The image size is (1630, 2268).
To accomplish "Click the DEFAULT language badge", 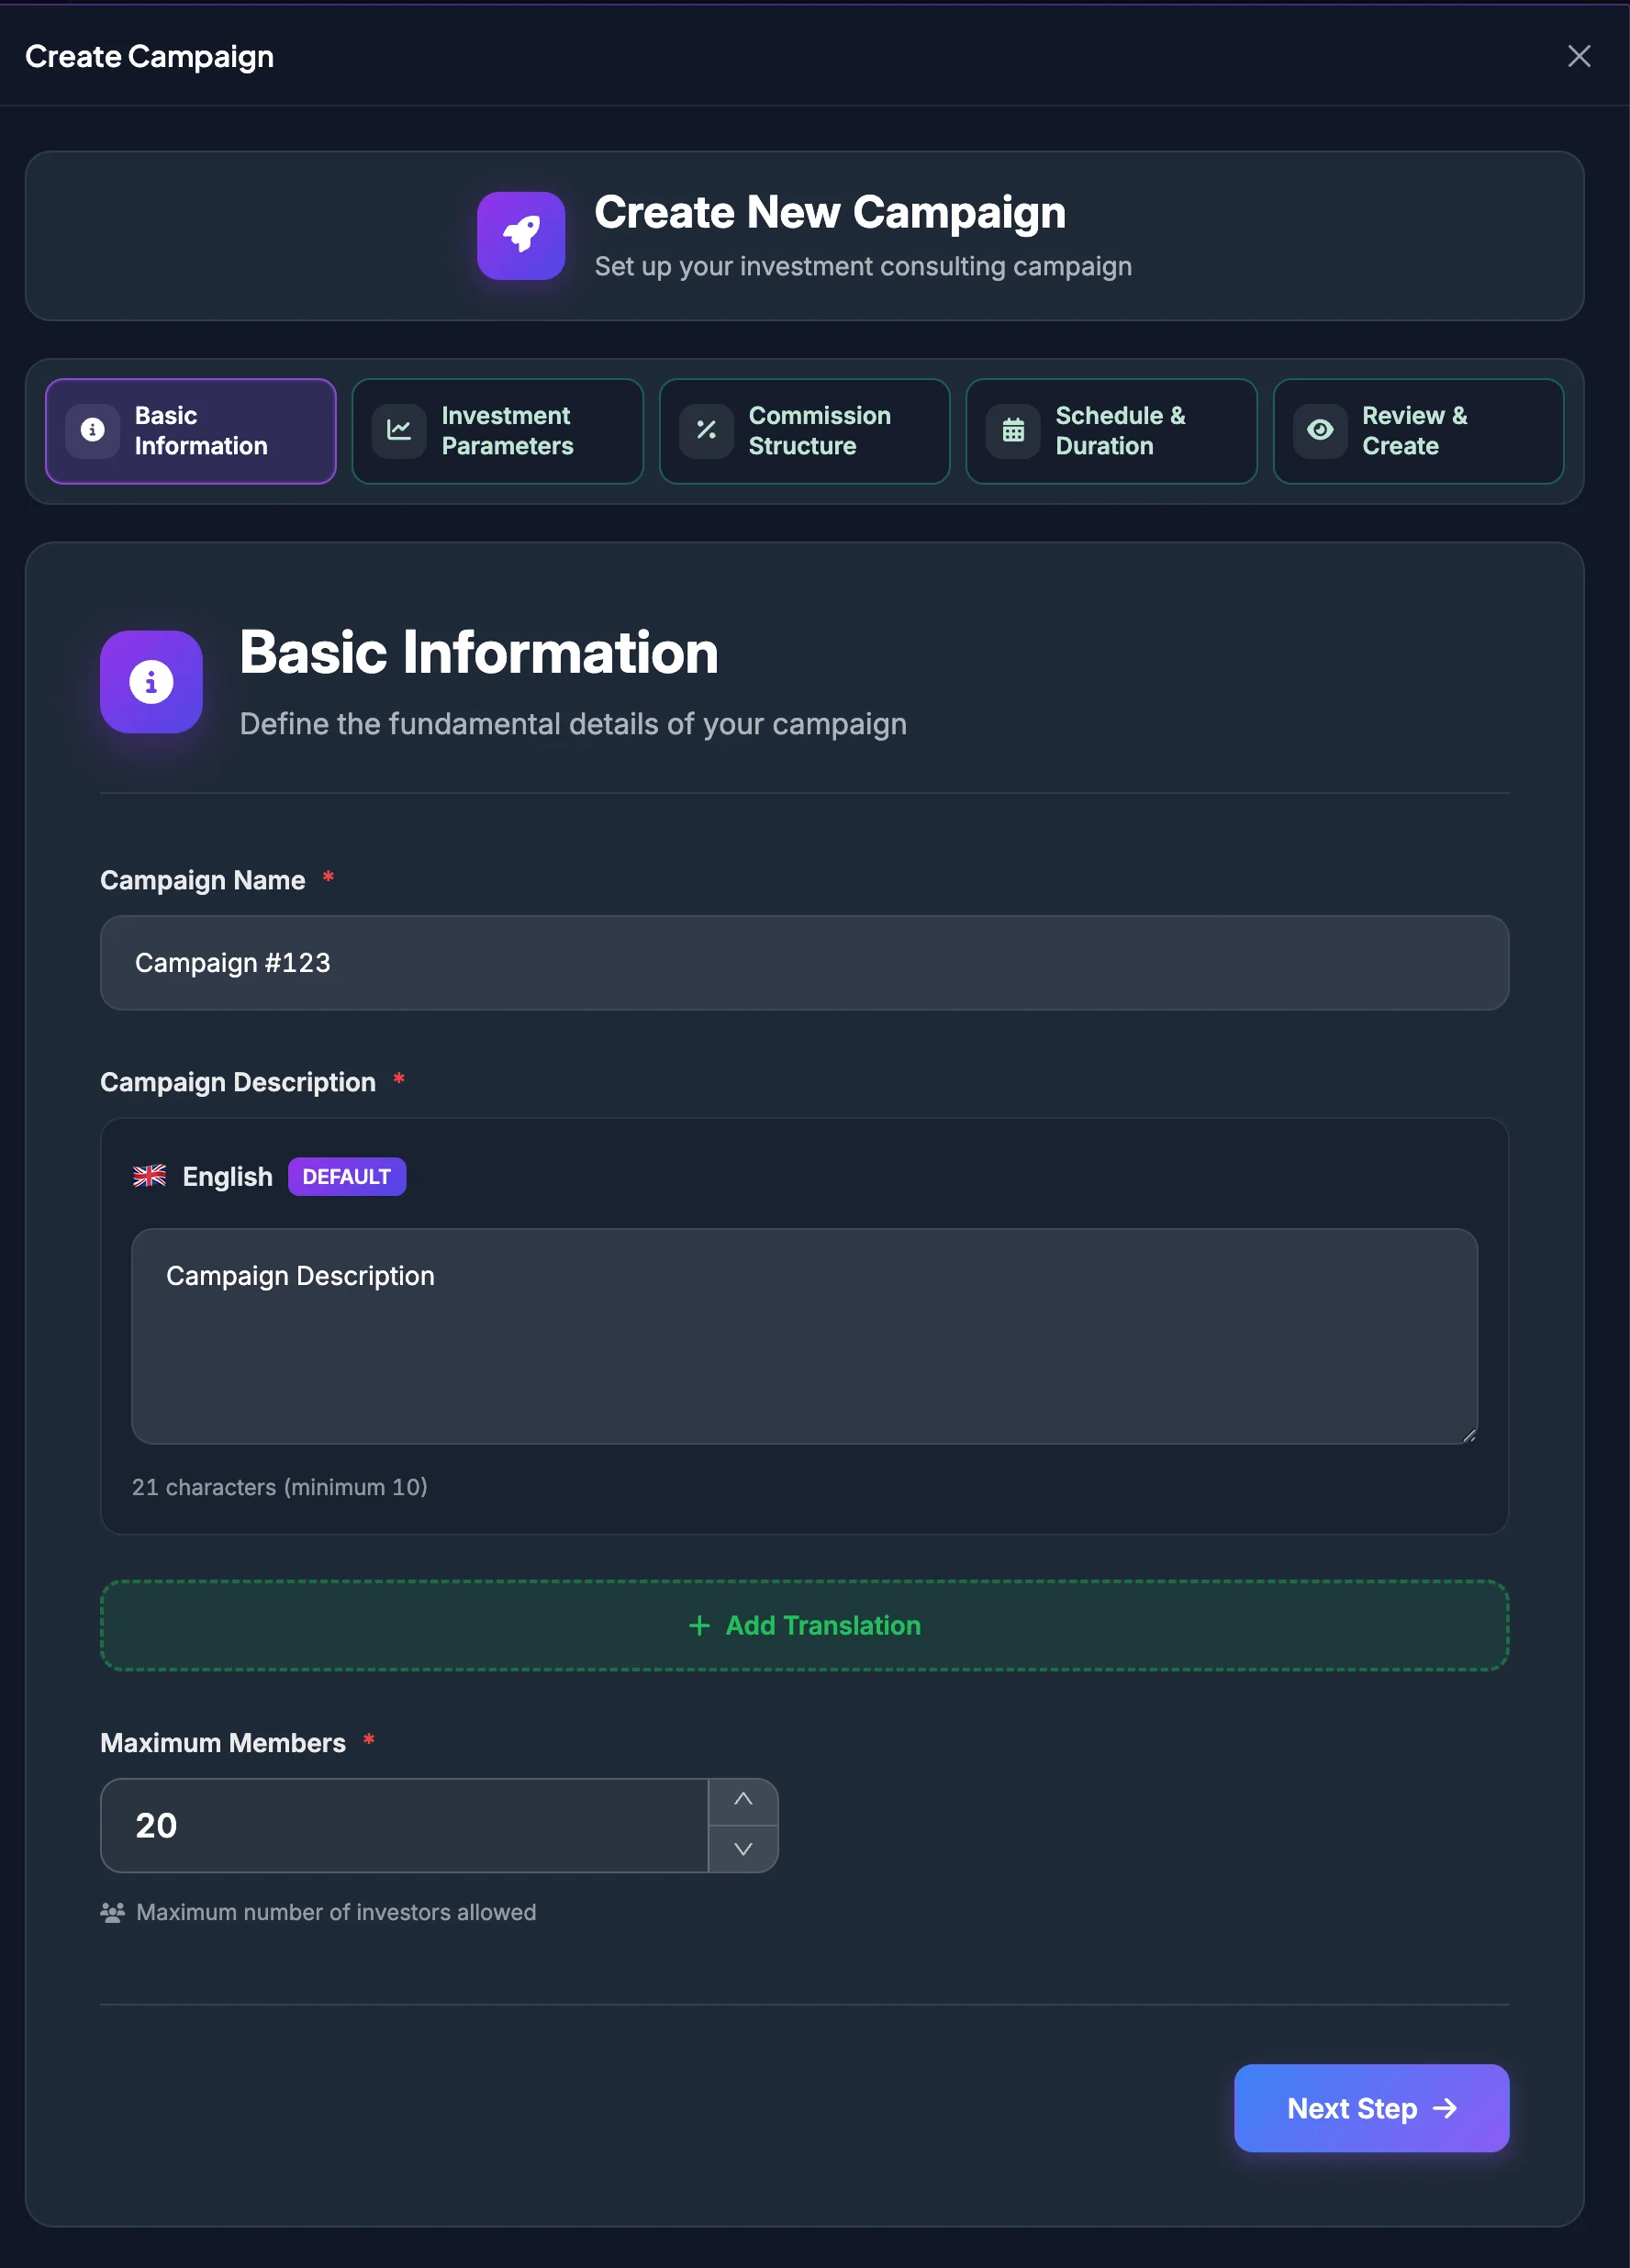I will (347, 1177).
